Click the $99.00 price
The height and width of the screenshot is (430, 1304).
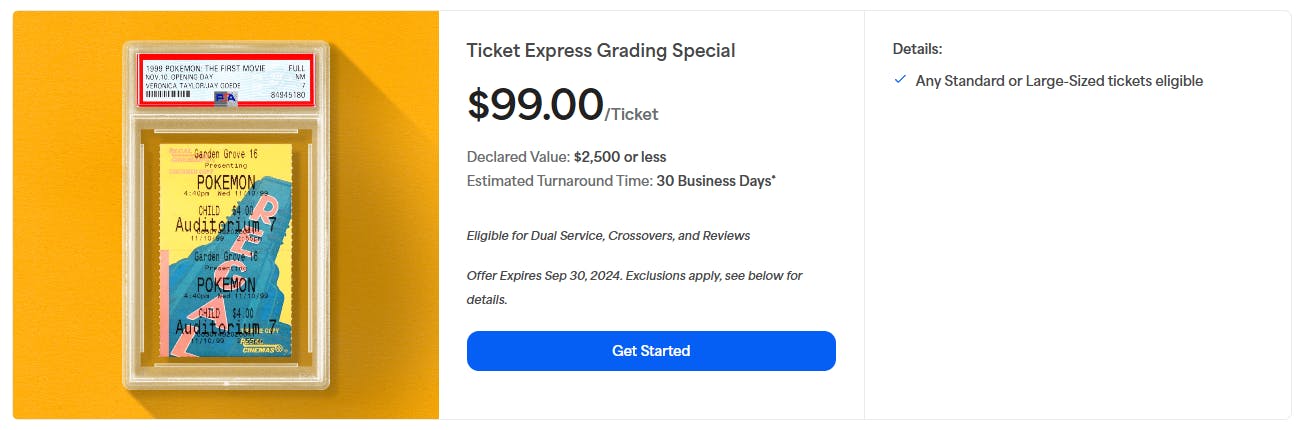[535, 105]
